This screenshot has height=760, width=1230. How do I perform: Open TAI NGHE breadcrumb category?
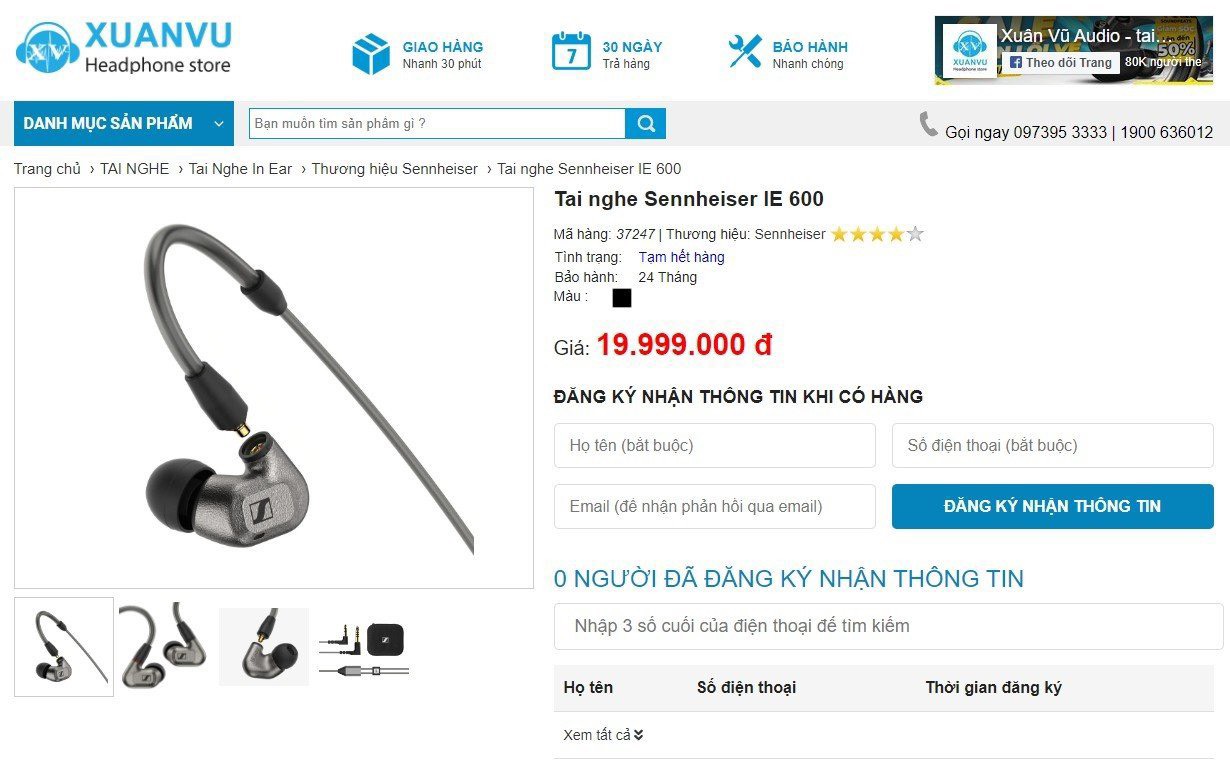point(135,169)
